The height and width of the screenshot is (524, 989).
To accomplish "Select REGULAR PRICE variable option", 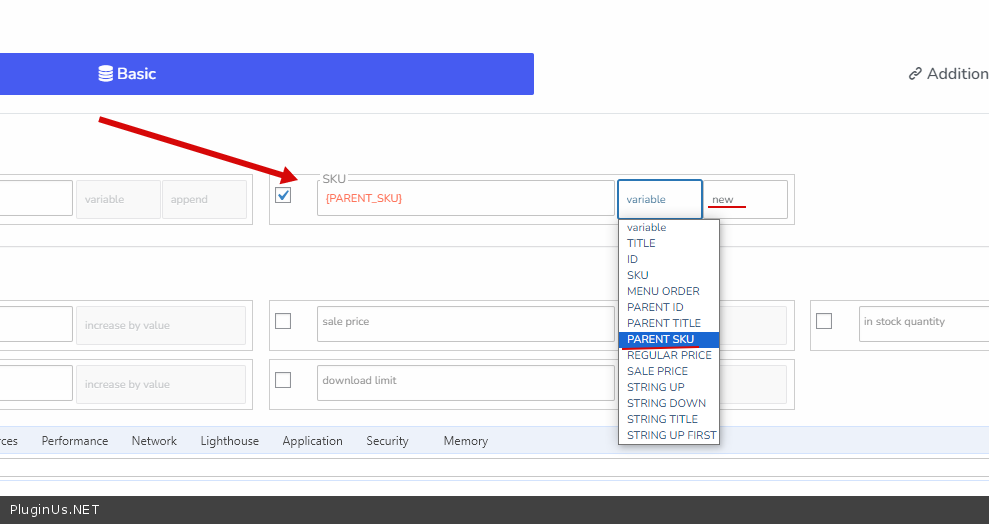I will tap(669, 355).
